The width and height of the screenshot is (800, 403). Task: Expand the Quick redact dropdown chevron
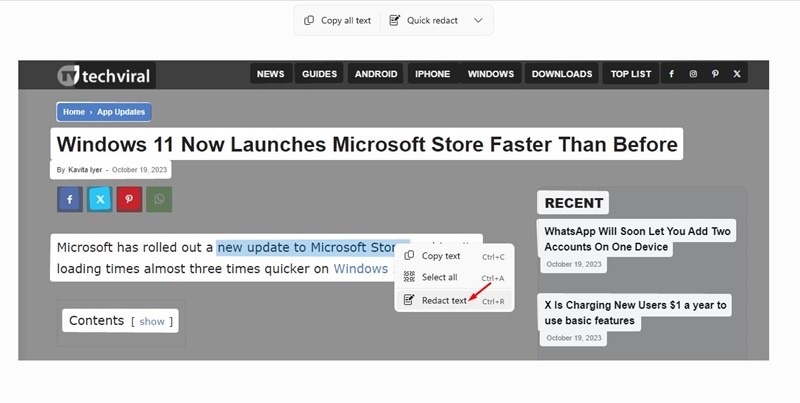(478, 20)
